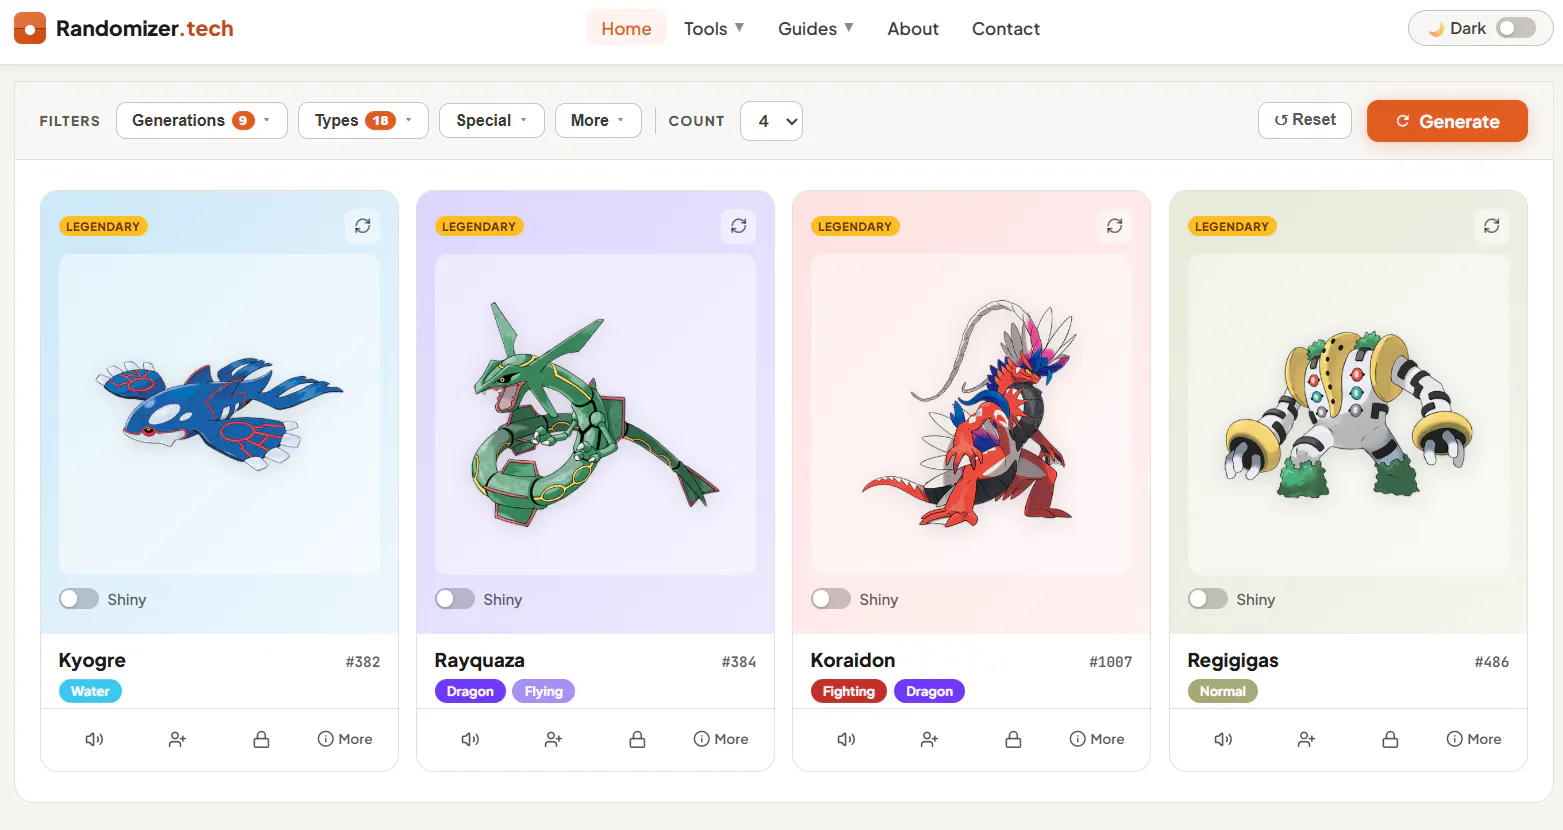Click the #1007 number text
Viewport: 1563px width, 830px height.
[1110, 662]
